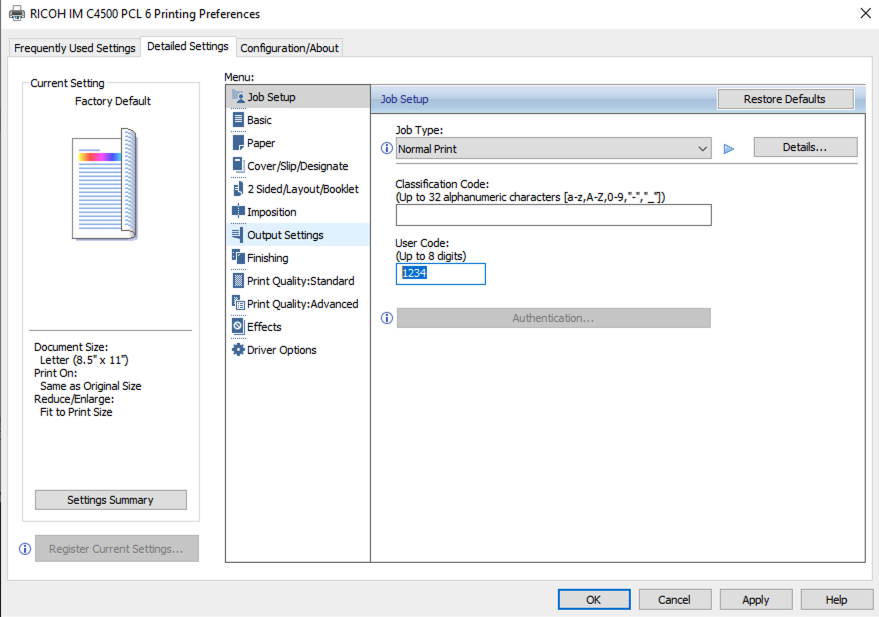Select Finishing in the menu list
Viewport: 879px width, 617px height.
click(x=298, y=258)
